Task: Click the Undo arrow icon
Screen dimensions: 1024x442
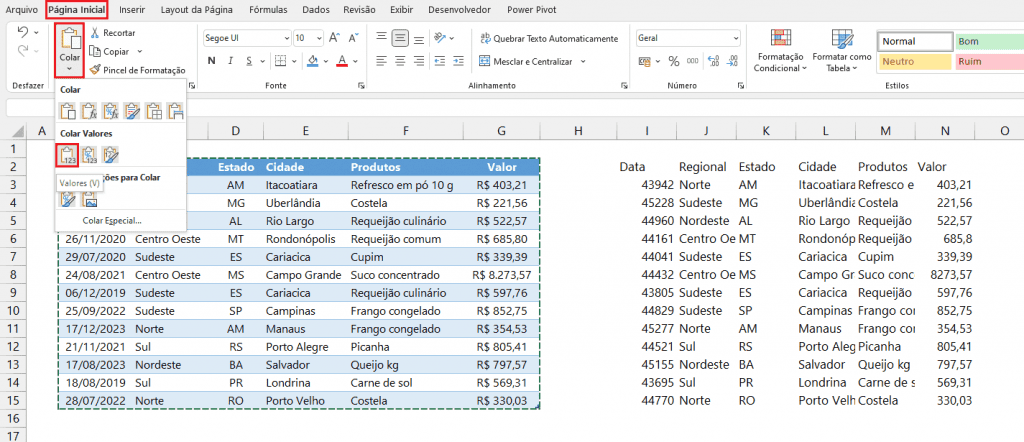Action: pyautogui.click(x=22, y=31)
